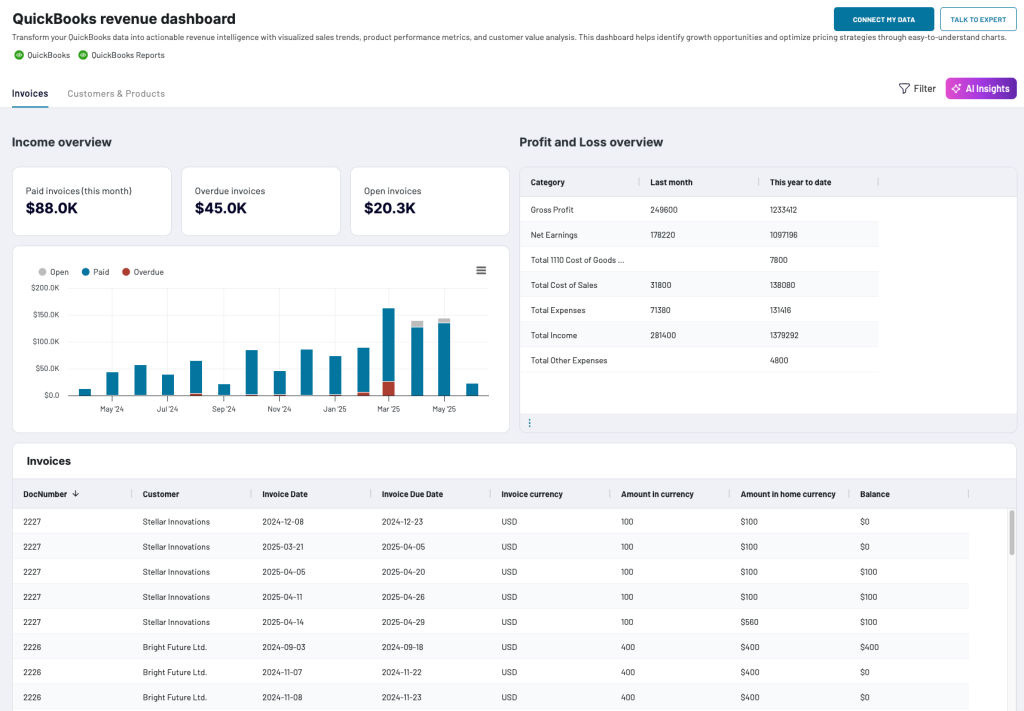The width and height of the screenshot is (1024, 711).
Task: Open the AI Insights button
Action: pos(981,88)
